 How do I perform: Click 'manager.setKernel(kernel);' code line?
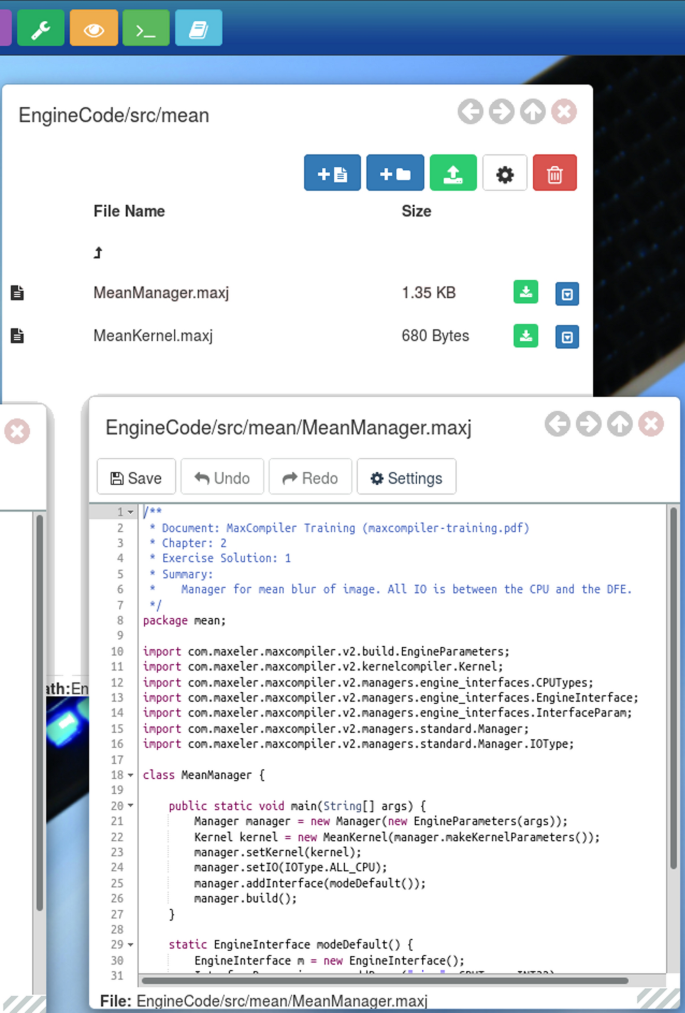278,852
